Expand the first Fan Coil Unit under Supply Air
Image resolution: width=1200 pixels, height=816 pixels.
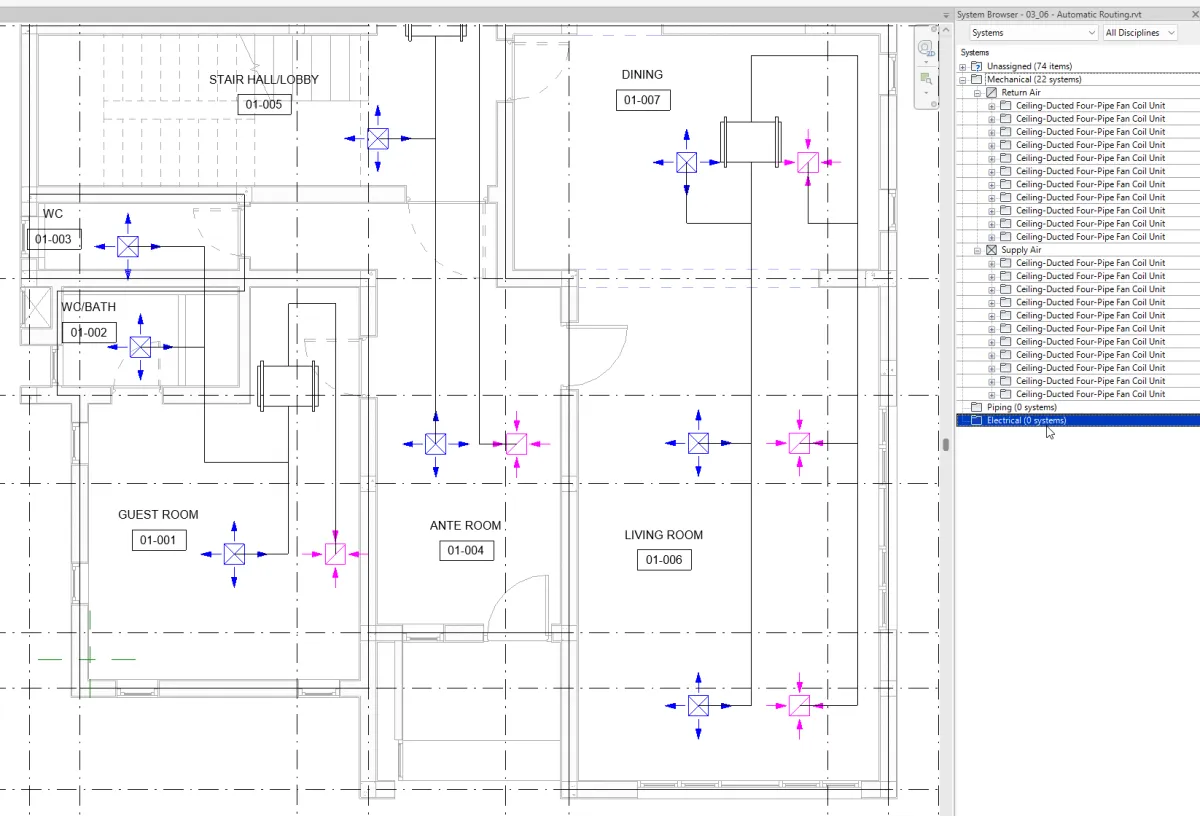point(992,263)
